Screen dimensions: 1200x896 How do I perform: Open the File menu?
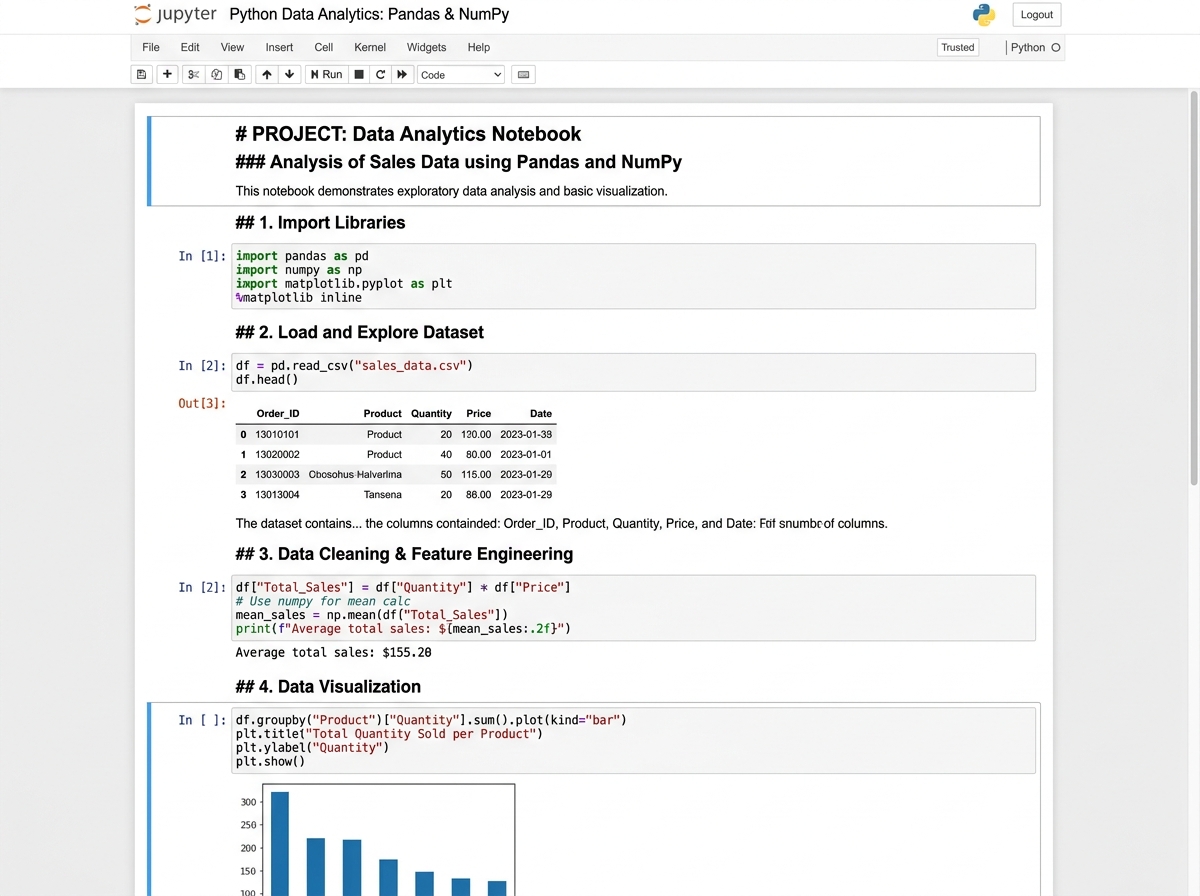tap(151, 47)
